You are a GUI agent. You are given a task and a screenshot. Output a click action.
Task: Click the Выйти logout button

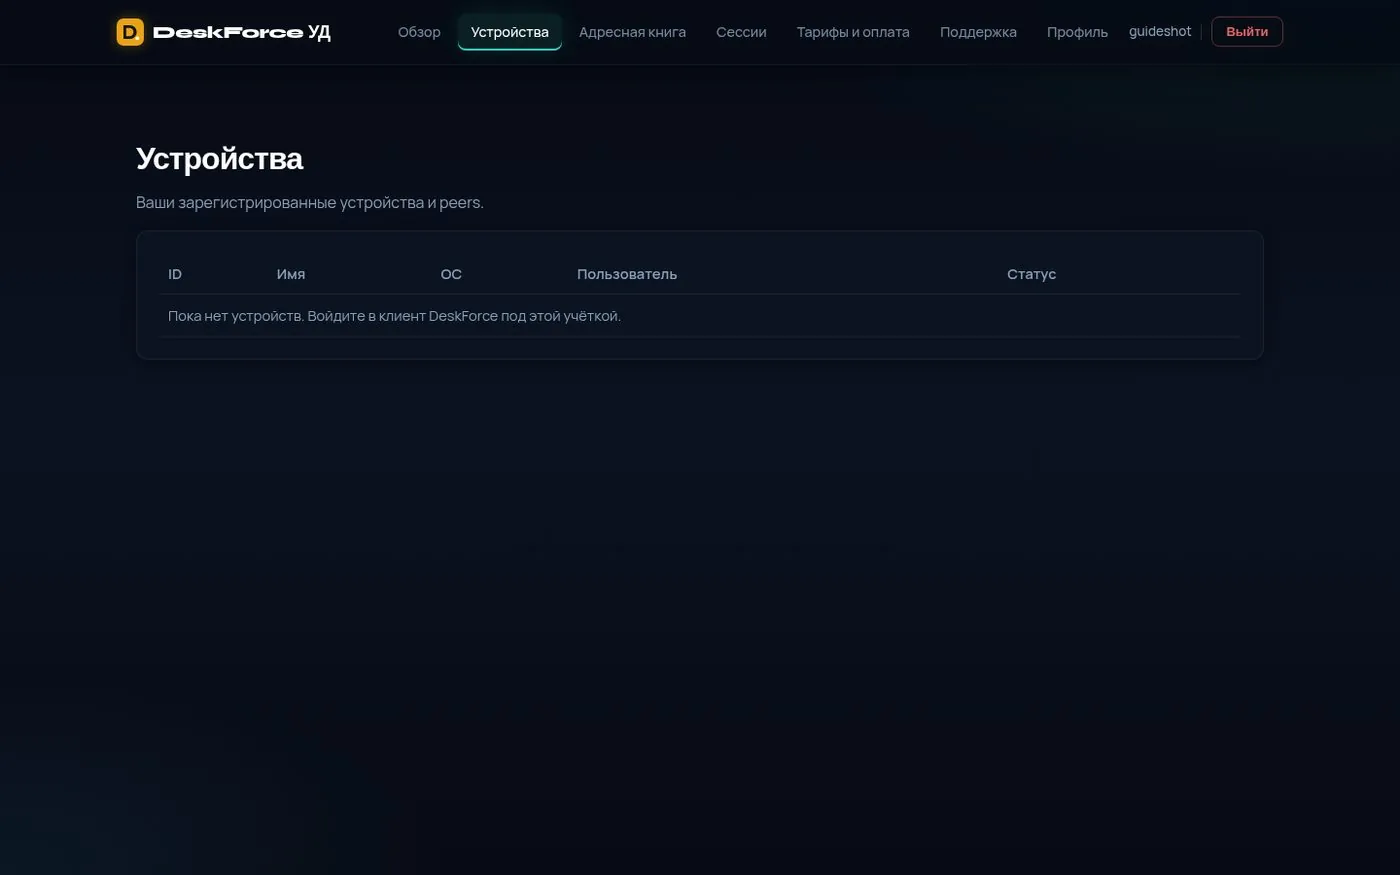[1247, 32]
